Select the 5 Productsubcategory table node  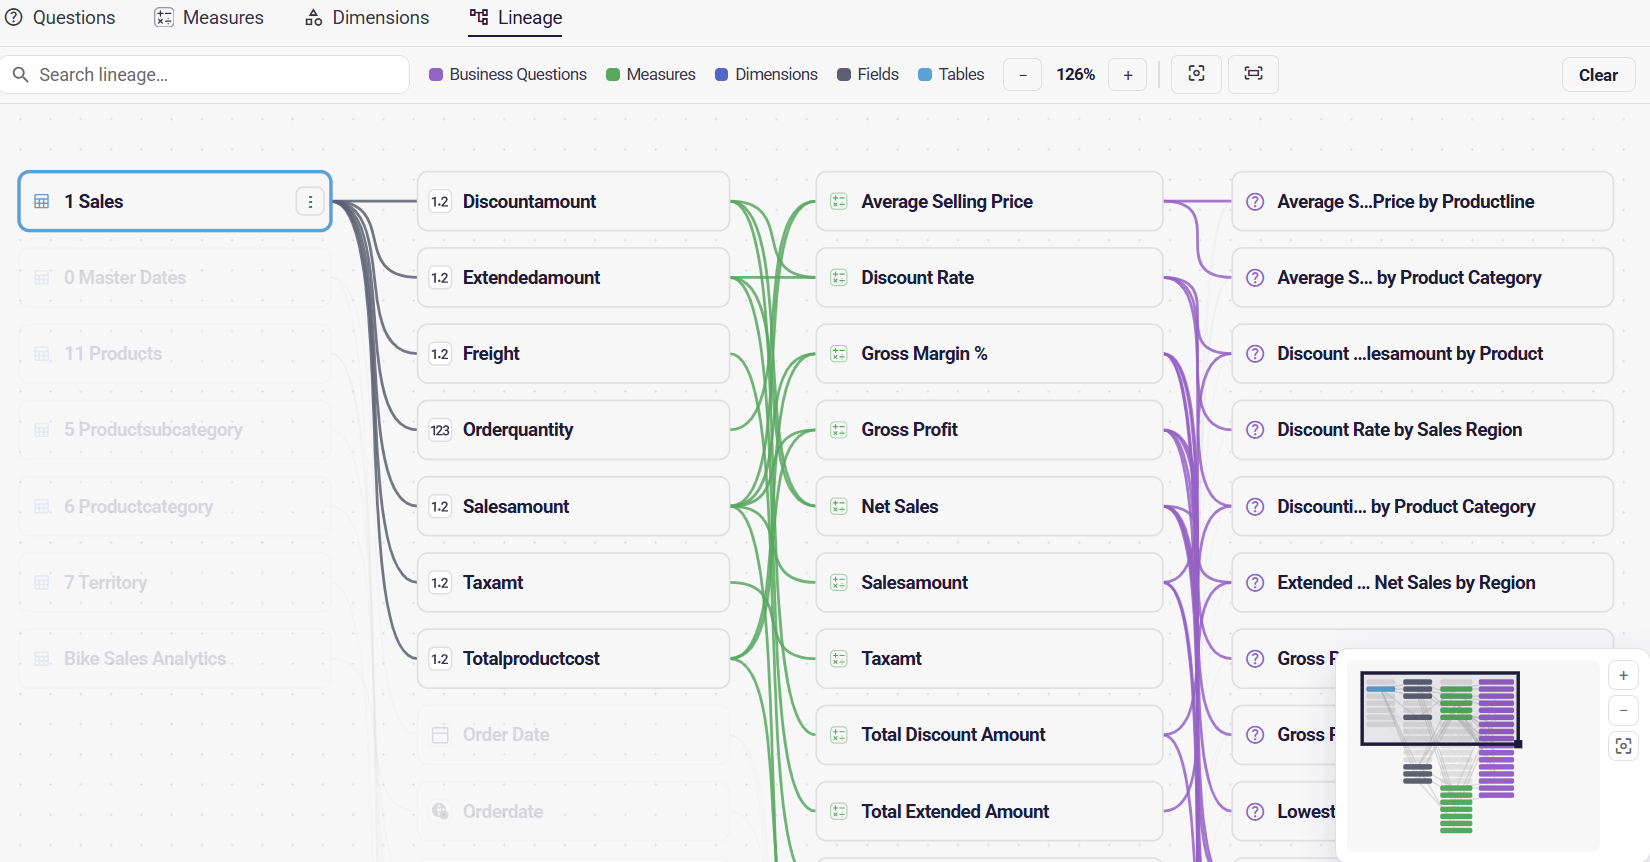(175, 430)
